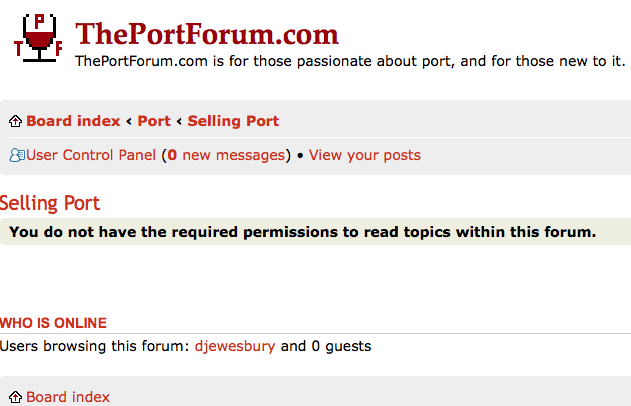Click the arrow separator before Selling Port

pyautogui.click(x=179, y=121)
